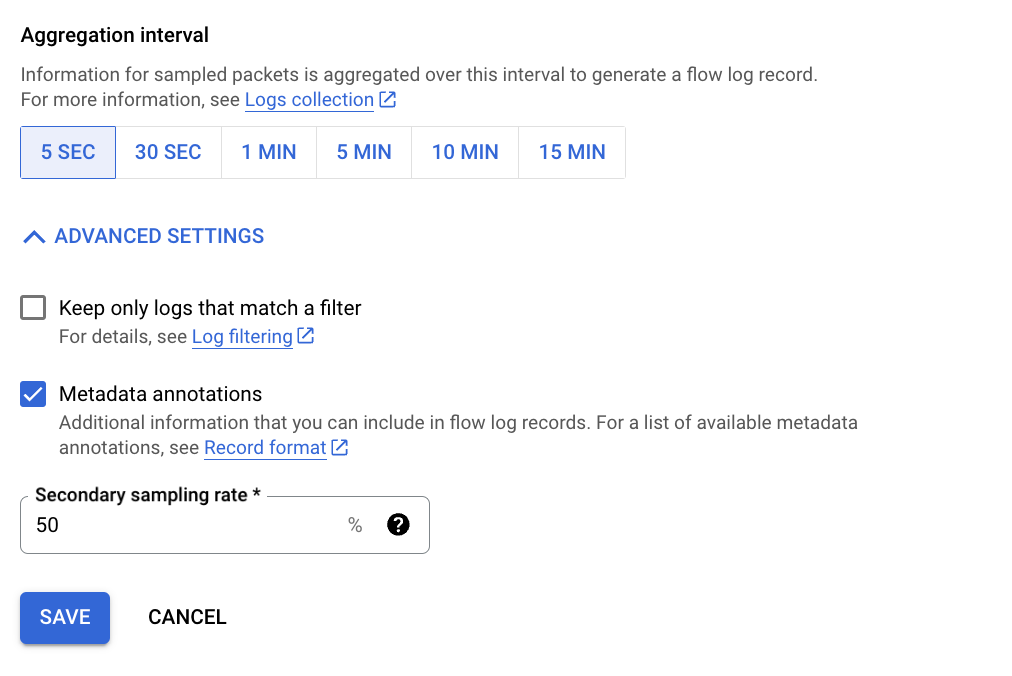
Task: Open the Record format link
Action: pos(265,448)
